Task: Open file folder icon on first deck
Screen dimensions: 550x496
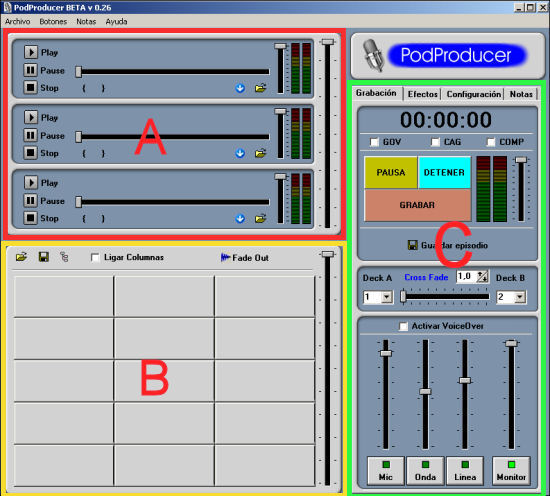Action: (x=261, y=88)
